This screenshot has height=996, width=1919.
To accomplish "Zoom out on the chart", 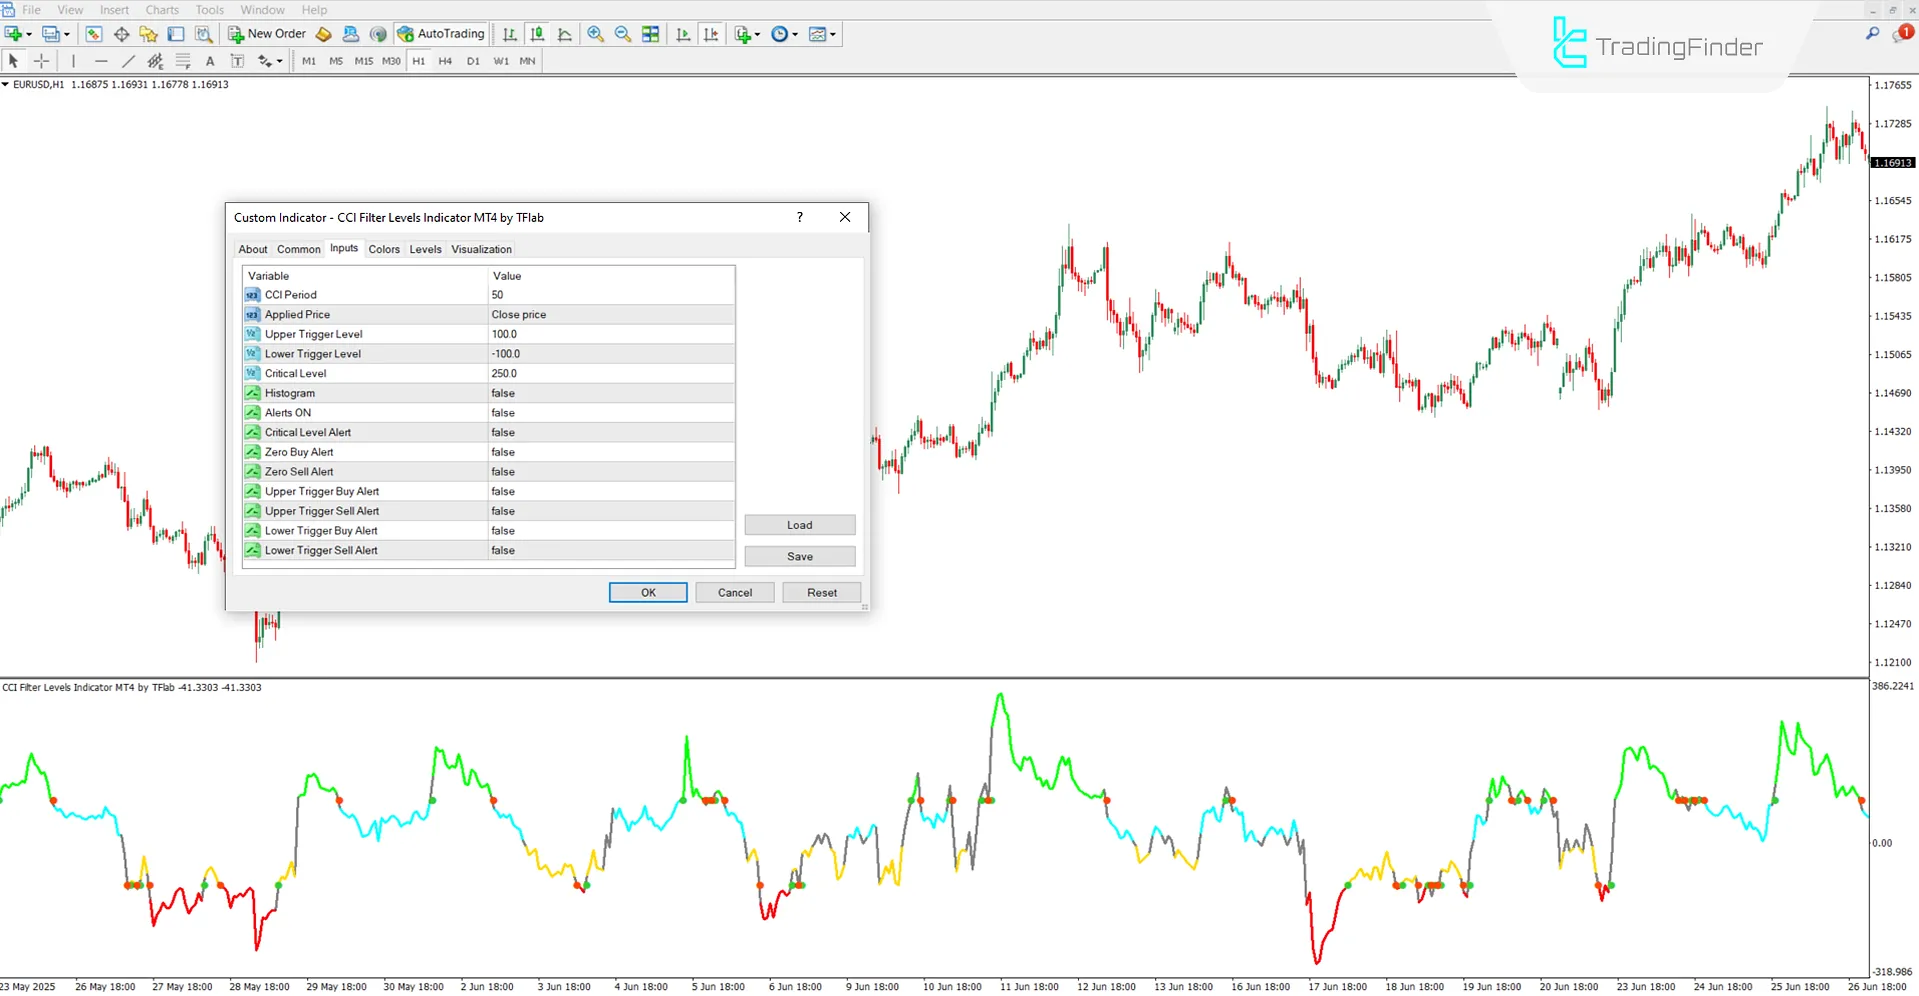I will coord(622,33).
